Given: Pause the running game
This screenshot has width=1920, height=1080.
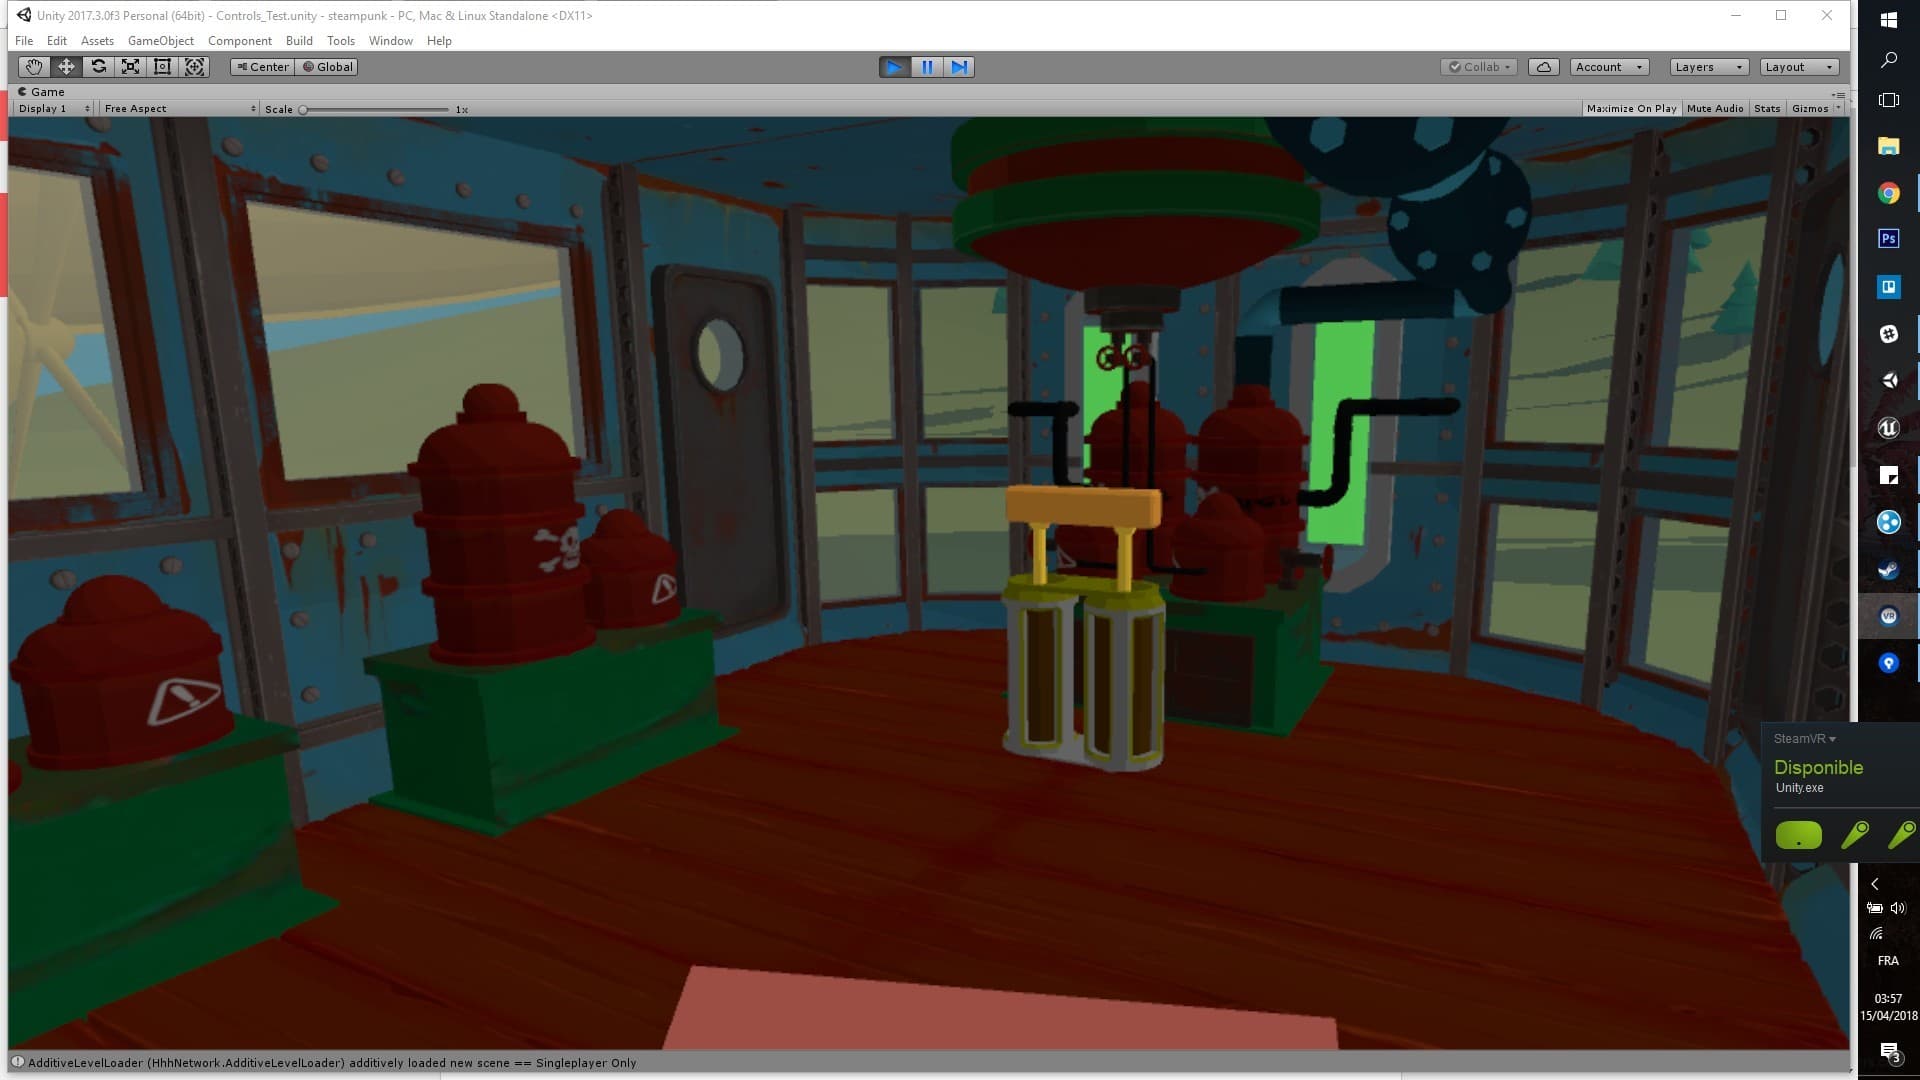Looking at the screenshot, I should tap(927, 67).
